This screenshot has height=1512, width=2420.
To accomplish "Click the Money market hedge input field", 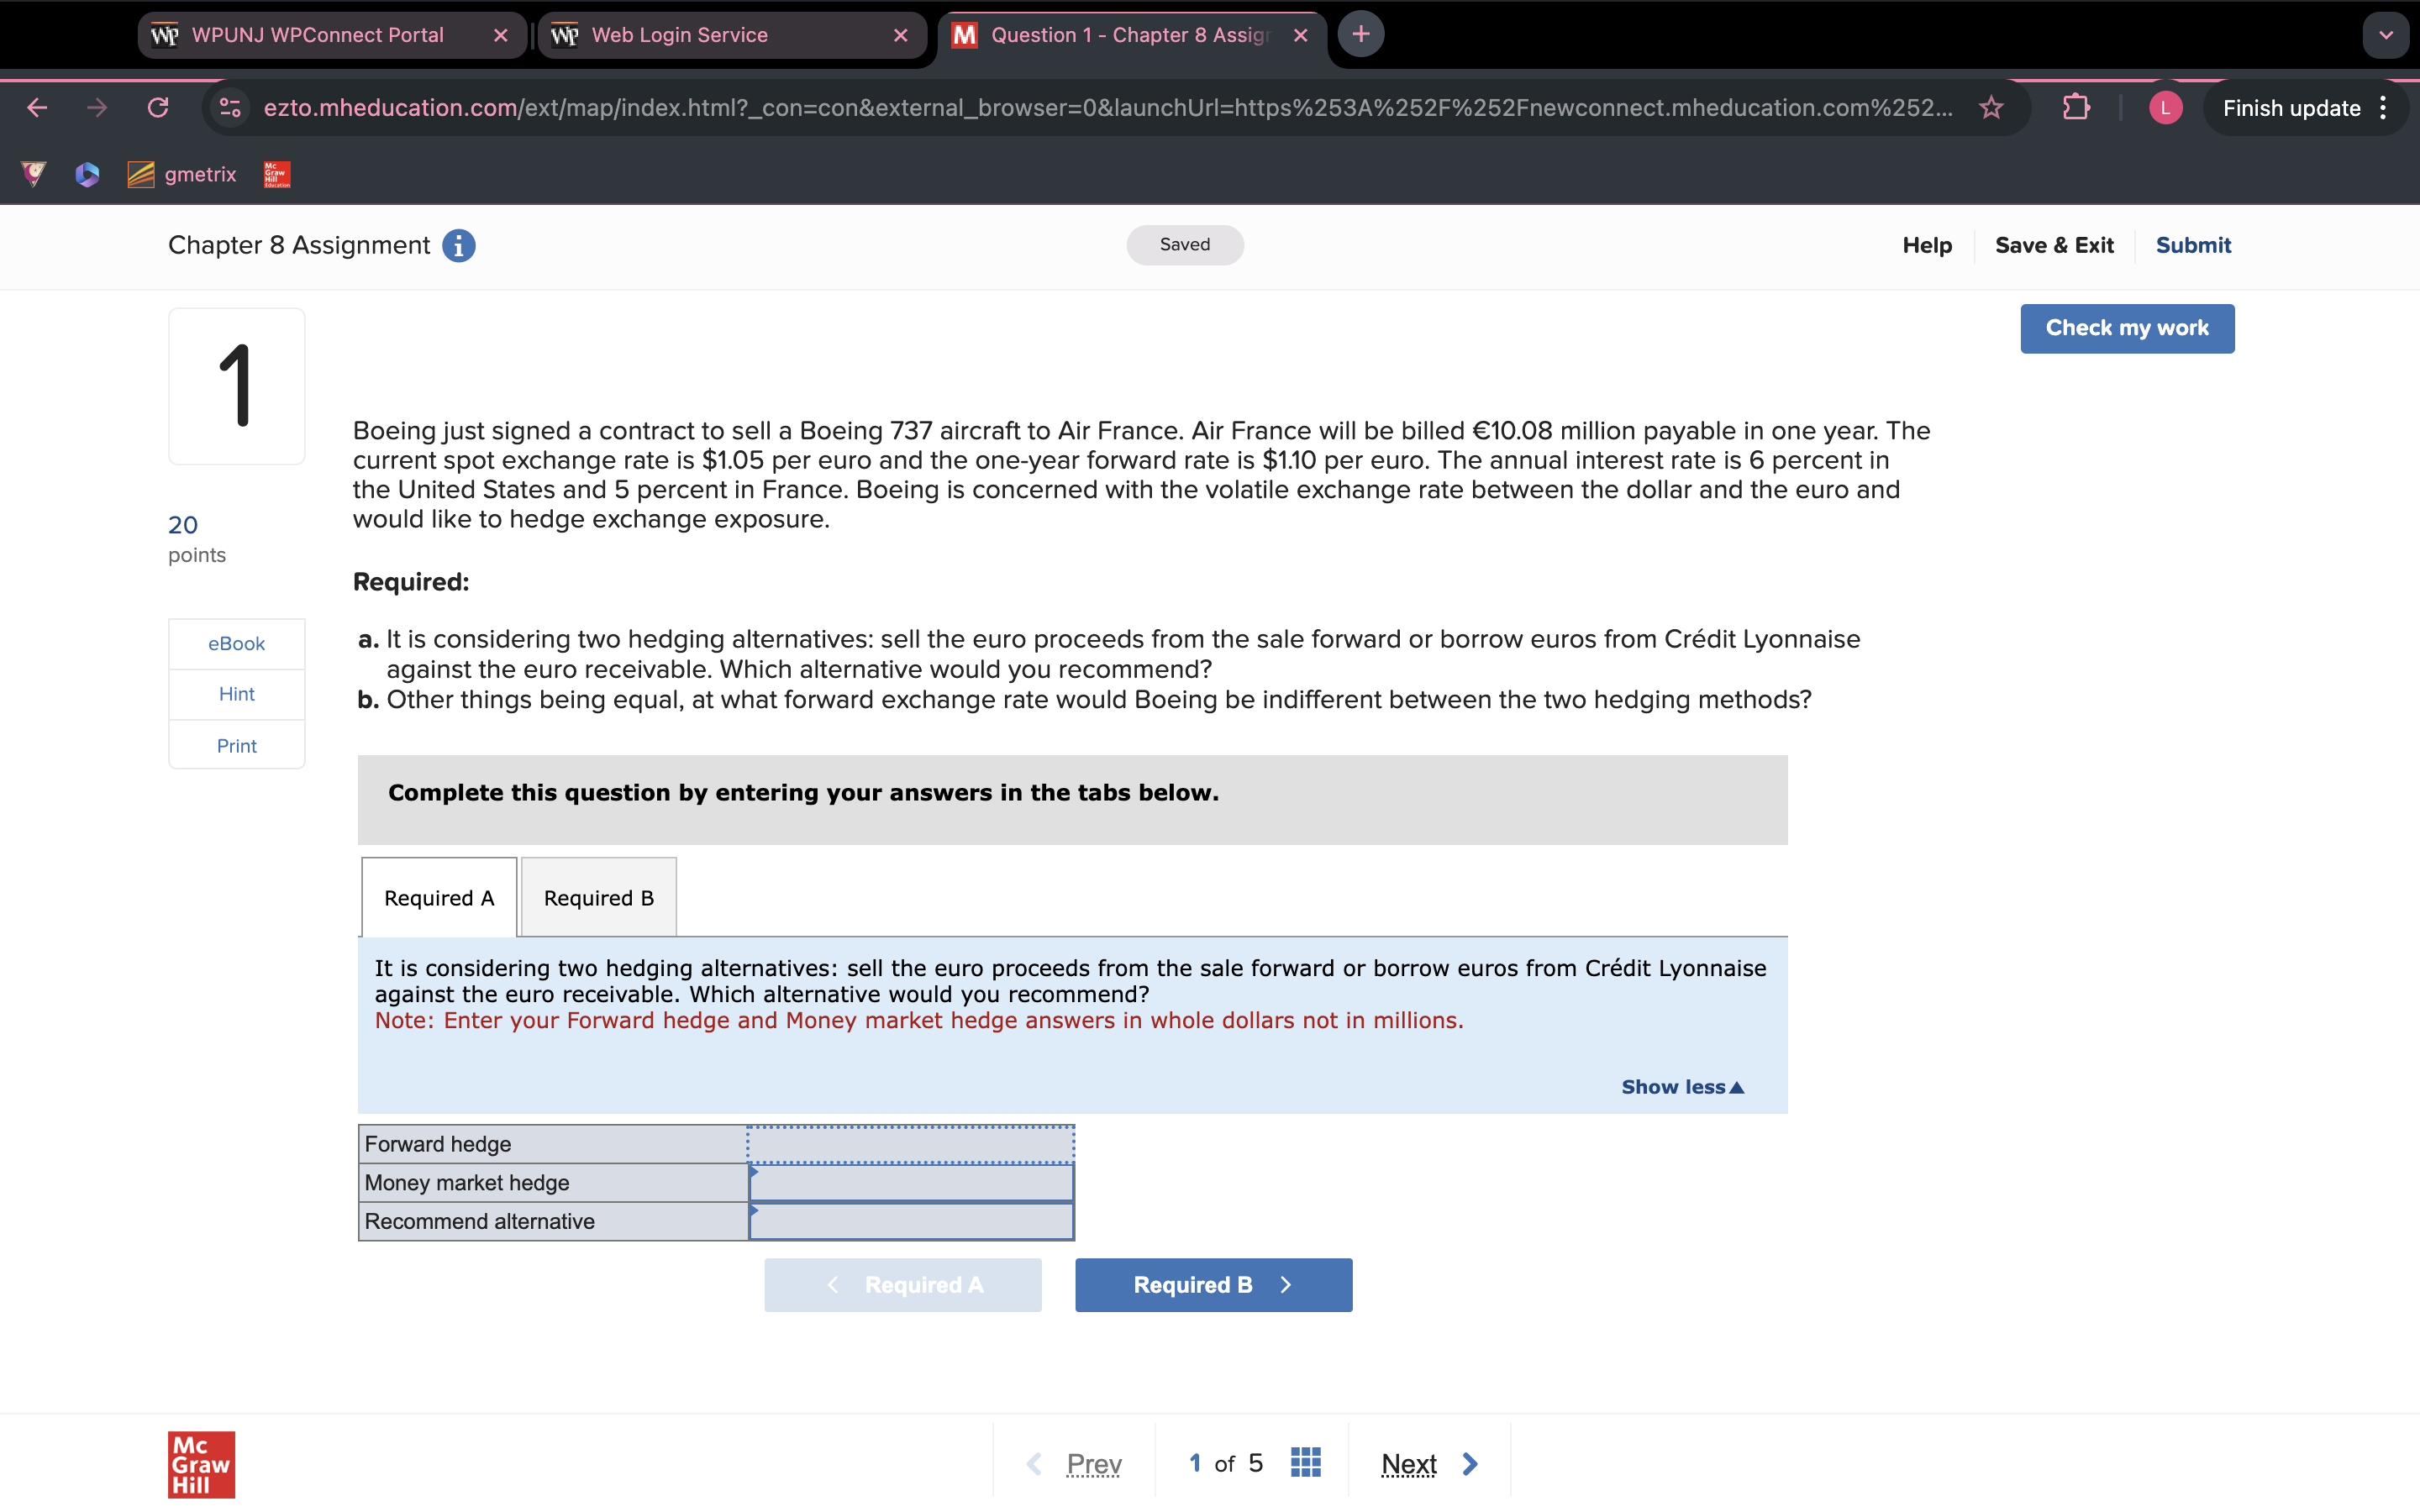I will 911,1181.
